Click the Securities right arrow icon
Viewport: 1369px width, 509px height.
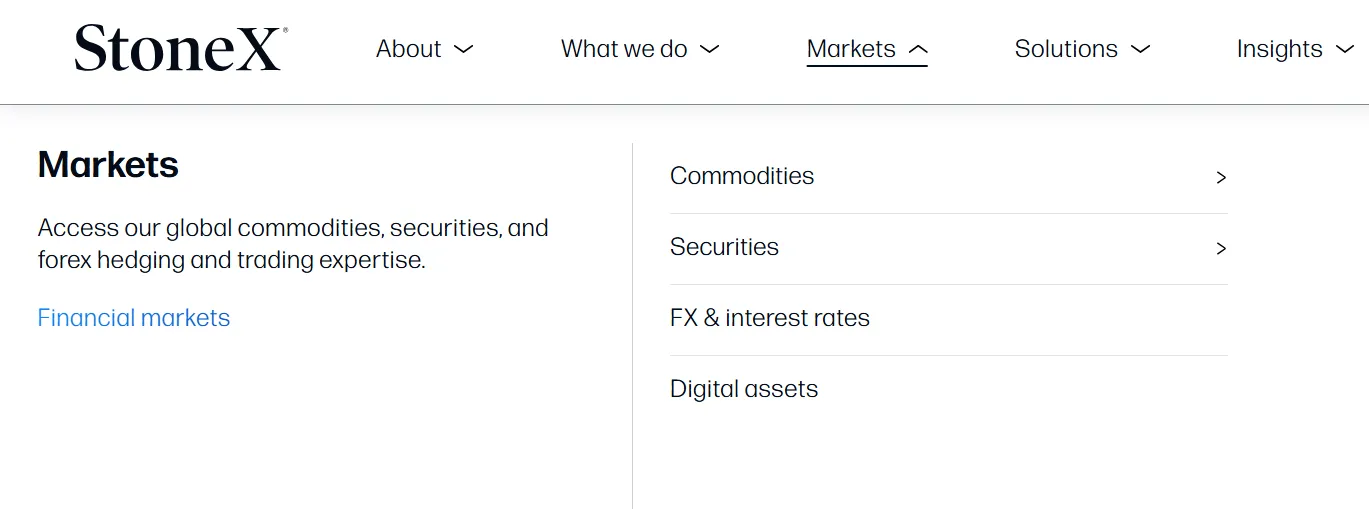(x=1221, y=248)
